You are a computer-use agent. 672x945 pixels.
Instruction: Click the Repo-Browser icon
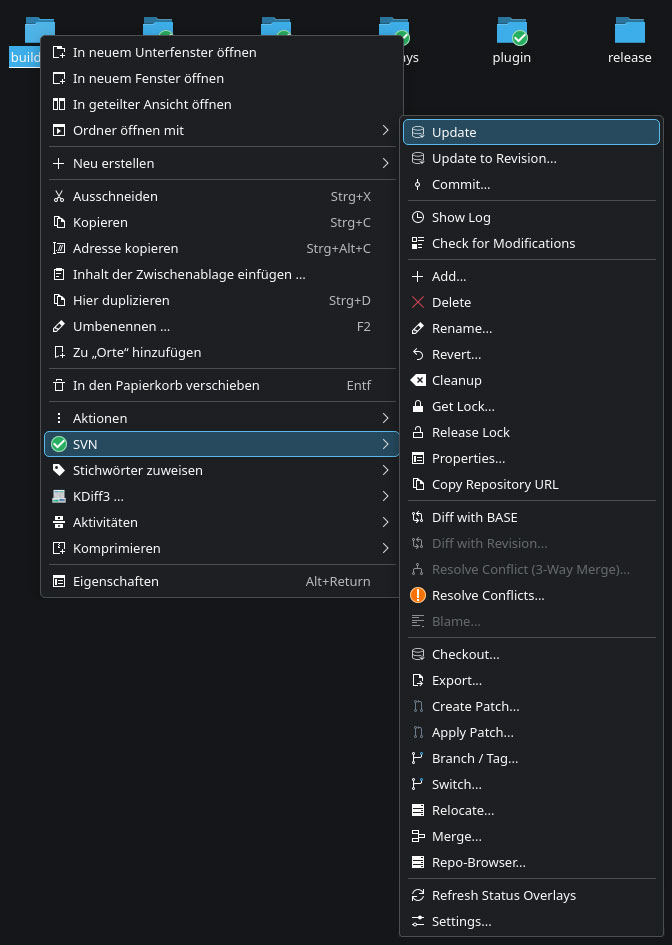coord(418,862)
